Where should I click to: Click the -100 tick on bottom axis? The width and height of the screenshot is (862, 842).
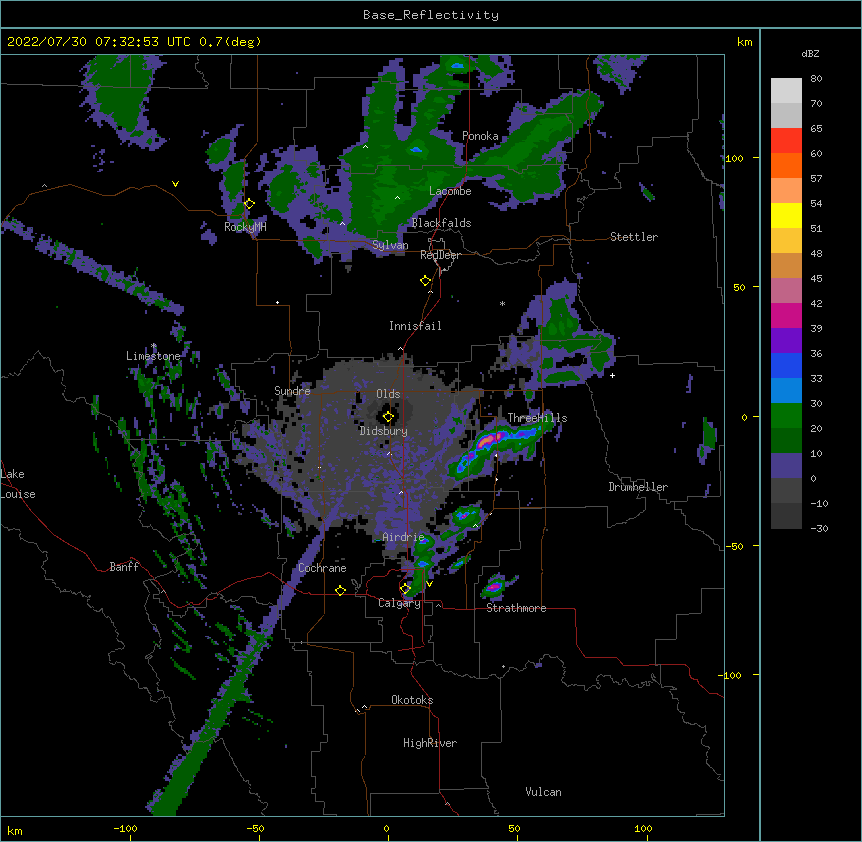[125, 828]
